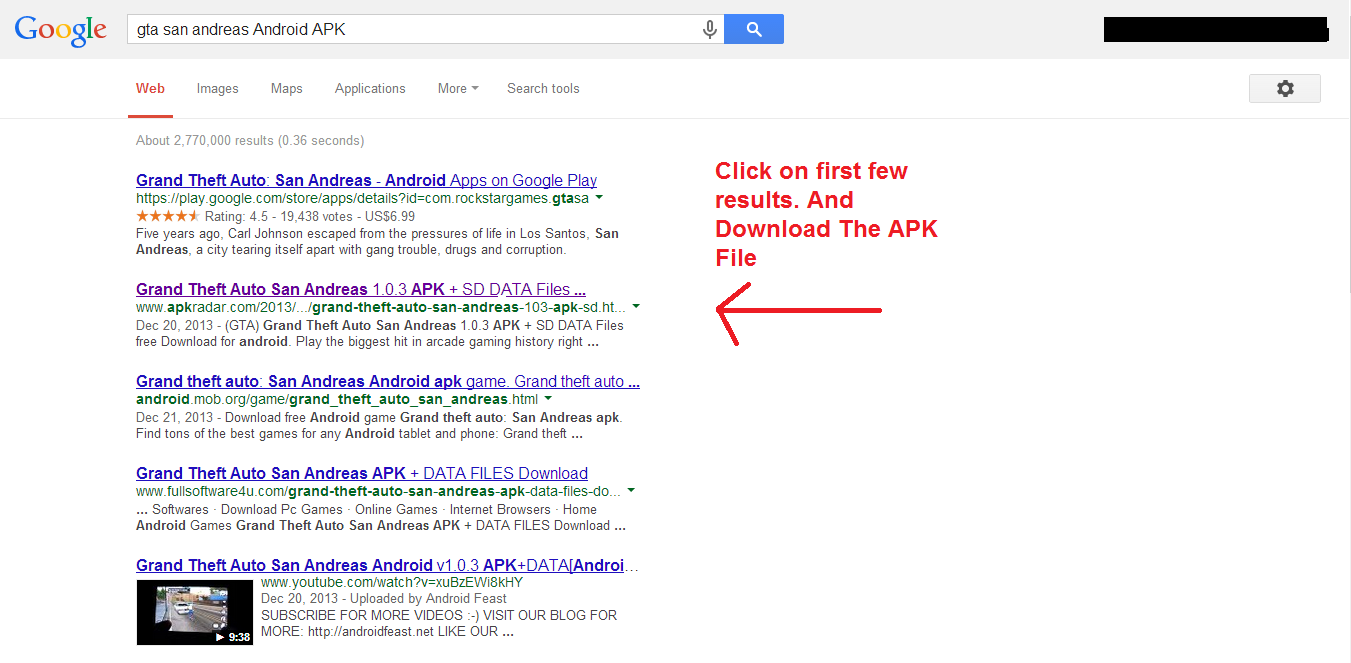Click the 4.5 star rating stars
This screenshot has width=1351, height=663.
click(x=168, y=216)
